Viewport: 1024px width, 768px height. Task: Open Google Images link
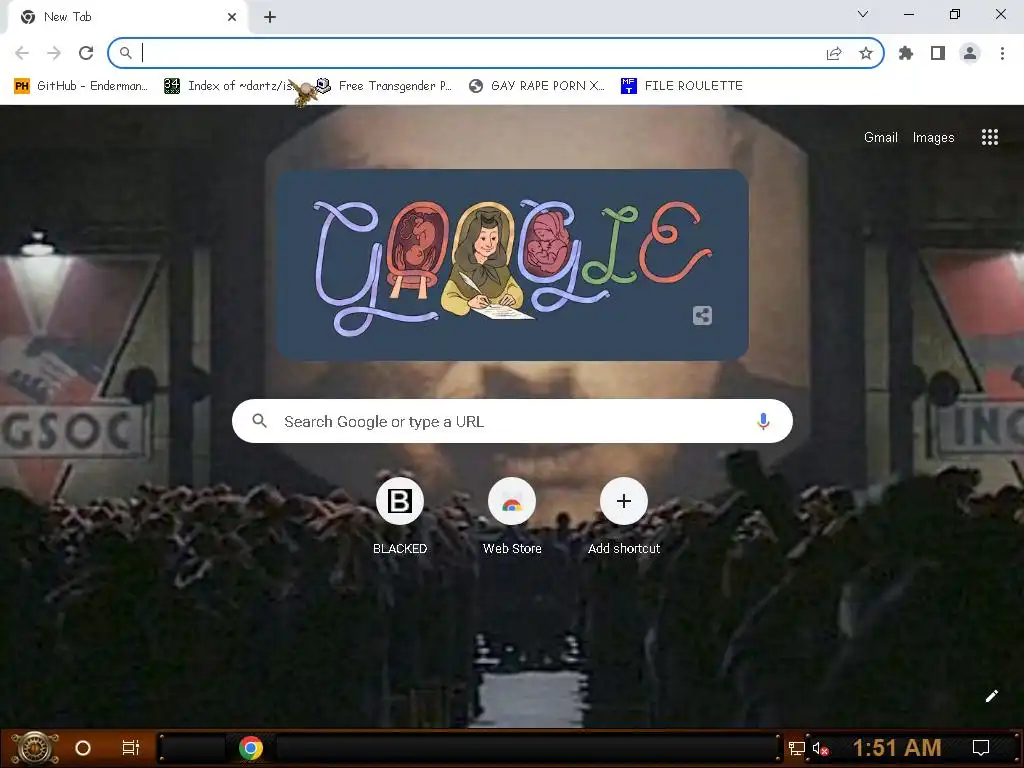[933, 137]
